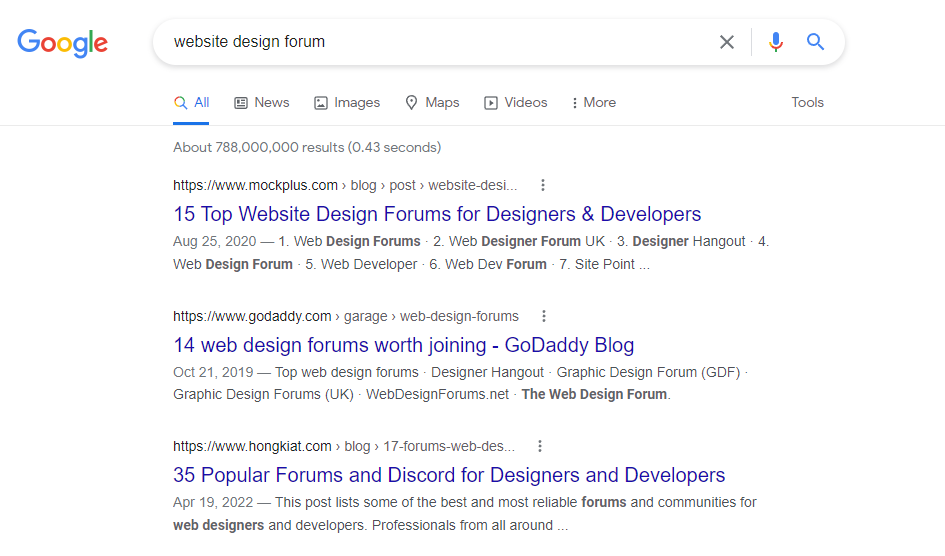Switch to the Images tab
Viewport: 945px width, 556px height.
tap(347, 102)
